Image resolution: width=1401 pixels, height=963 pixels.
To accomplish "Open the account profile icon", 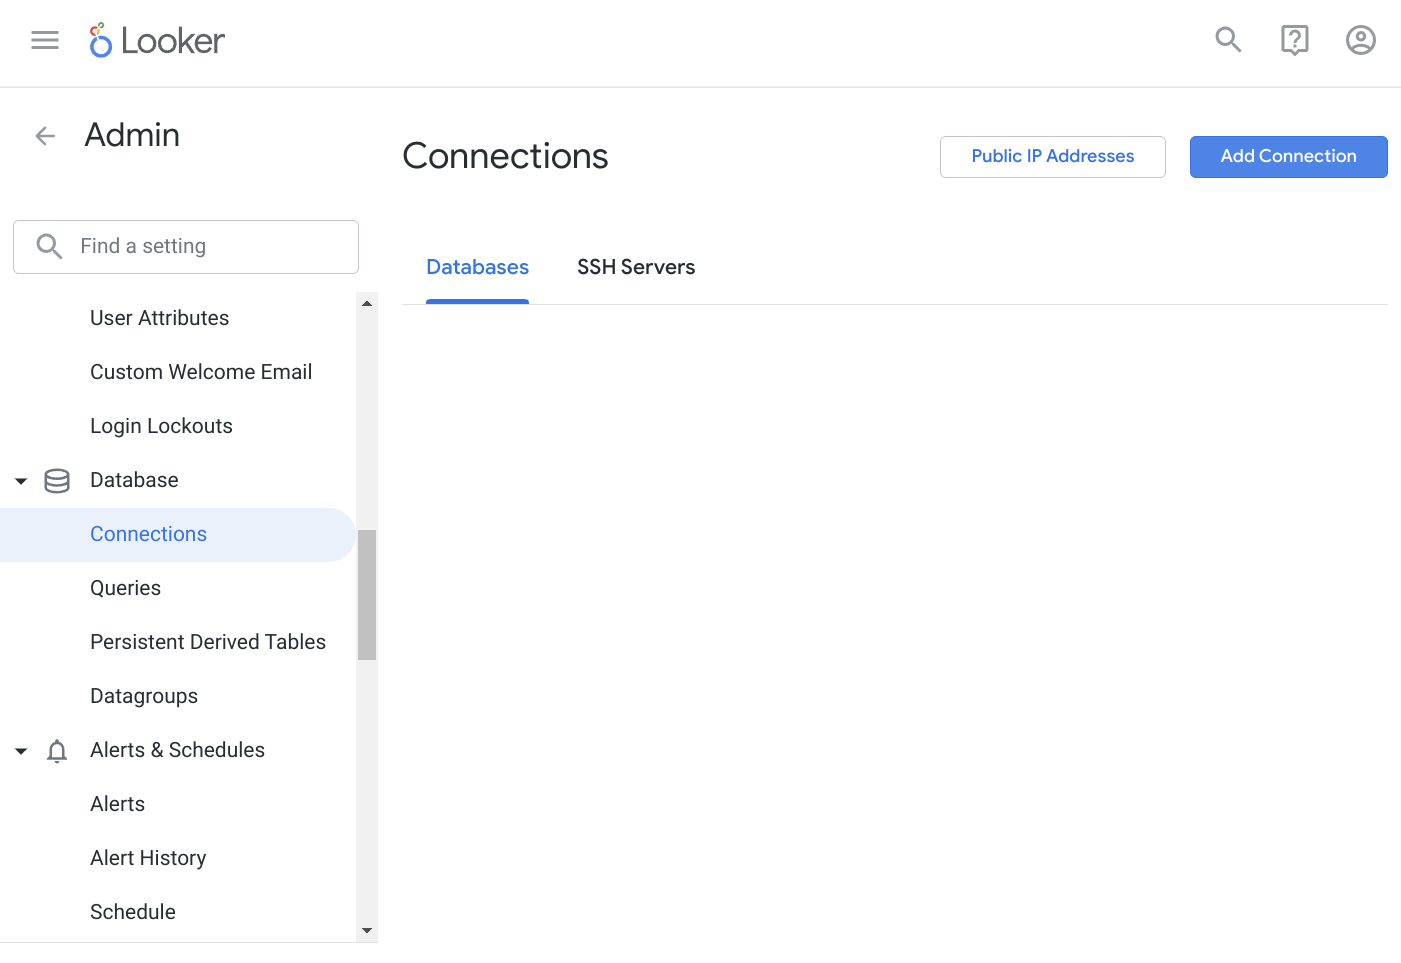I will pyautogui.click(x=1360, y=40).
